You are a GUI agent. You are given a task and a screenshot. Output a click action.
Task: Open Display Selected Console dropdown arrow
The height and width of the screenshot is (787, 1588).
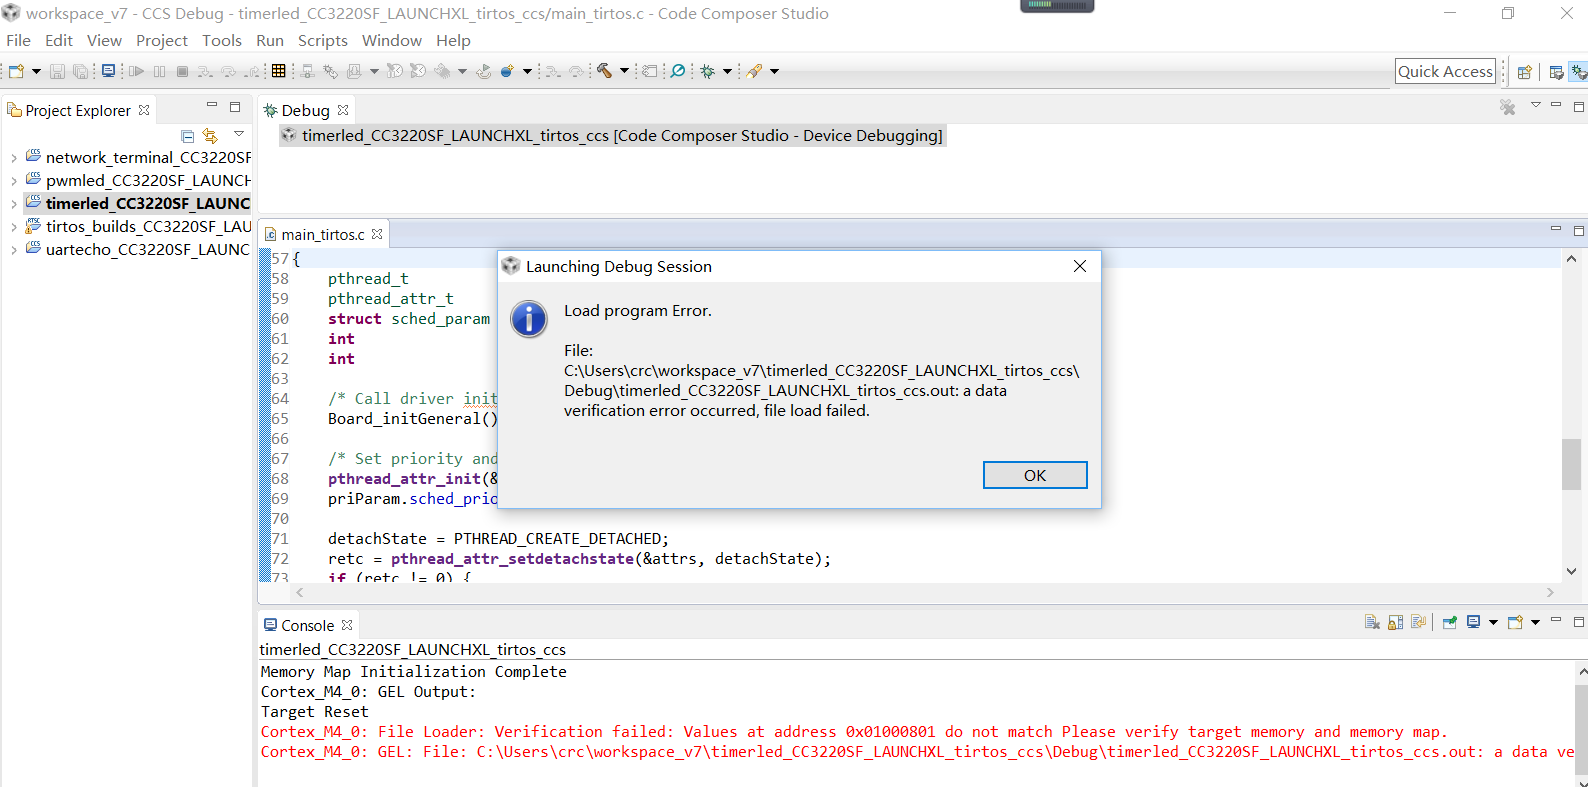(x=1493, y=622)
